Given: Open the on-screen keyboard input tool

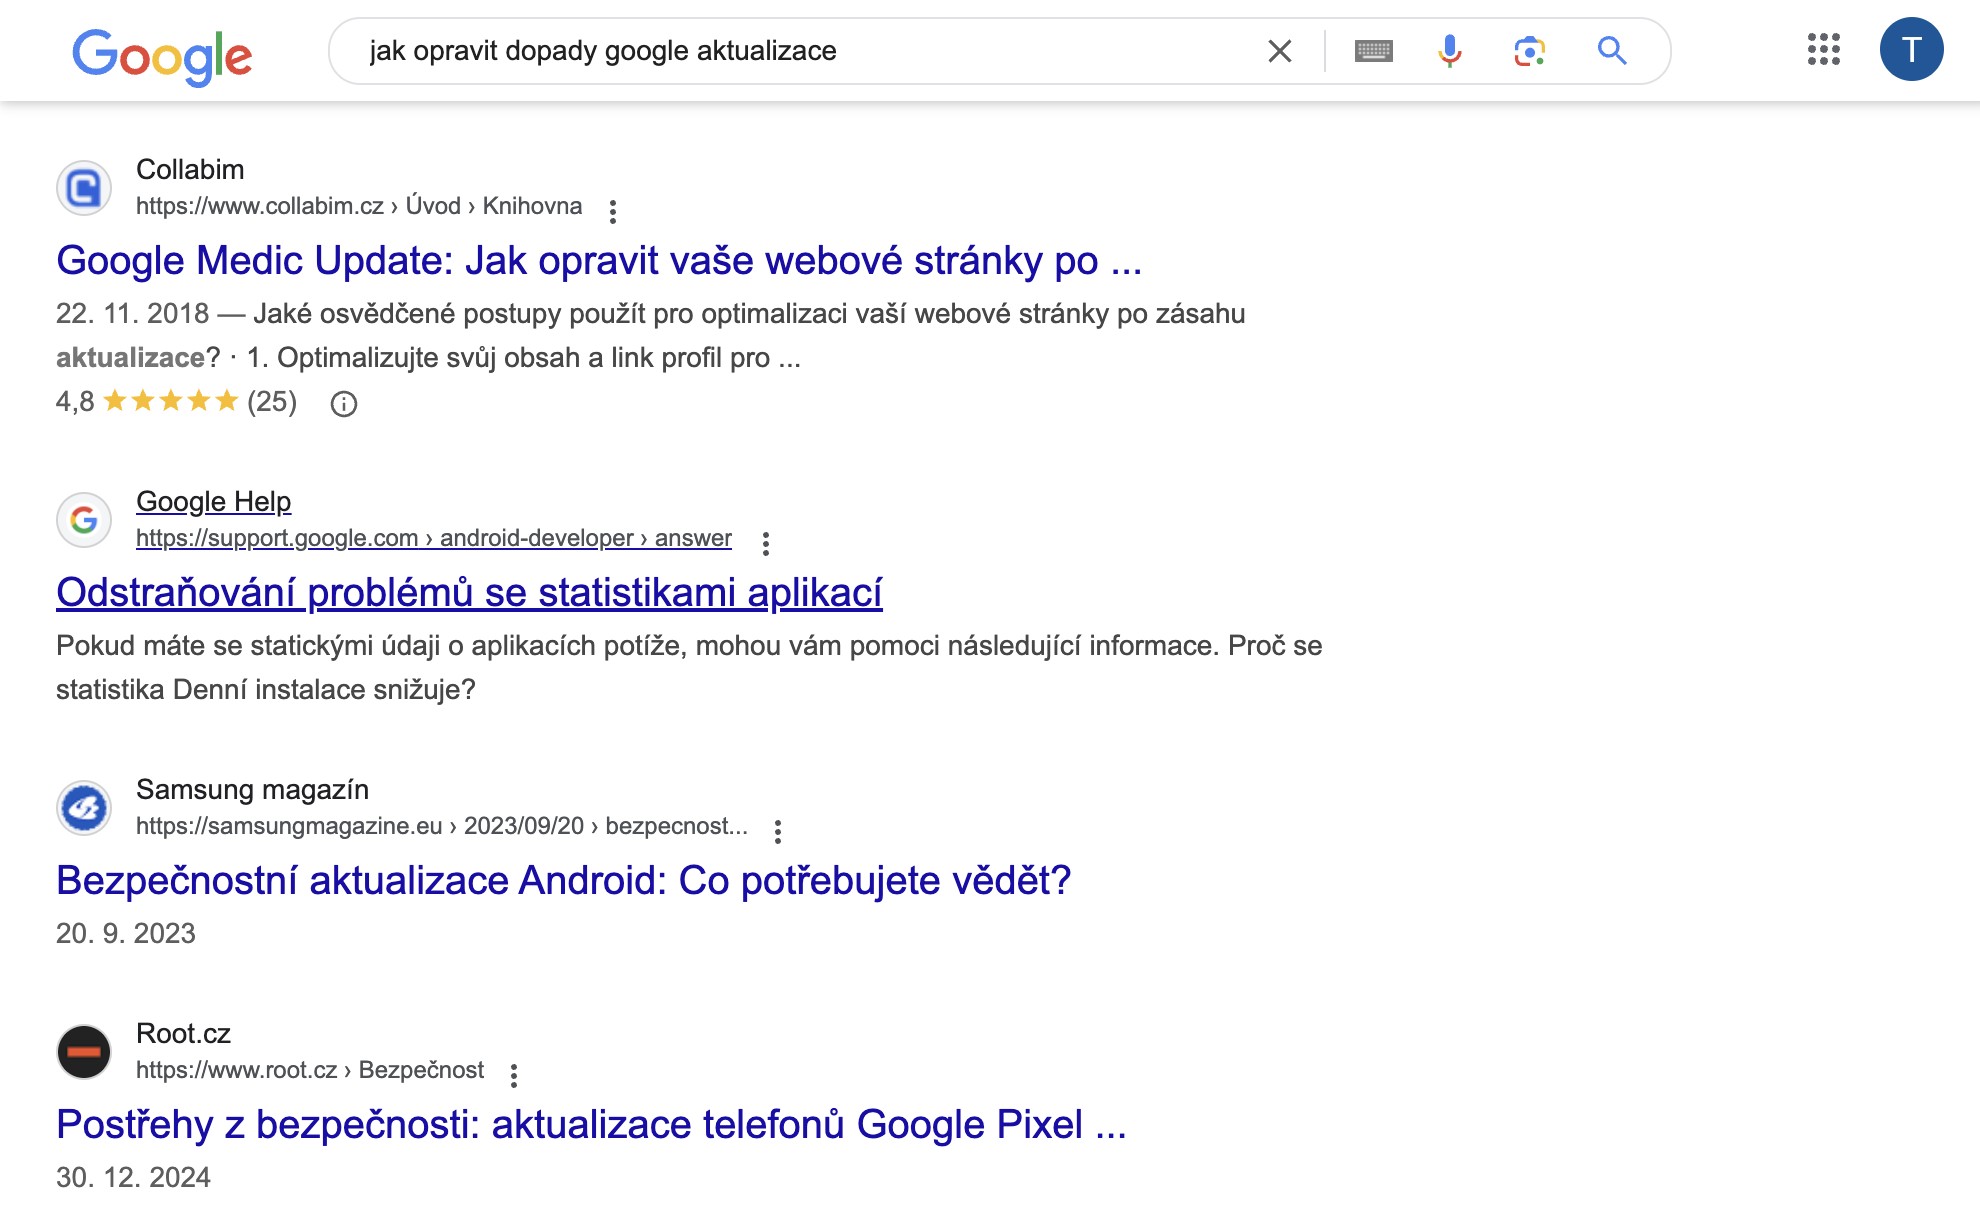Looking at the screenshot, I should (1373, 51).
